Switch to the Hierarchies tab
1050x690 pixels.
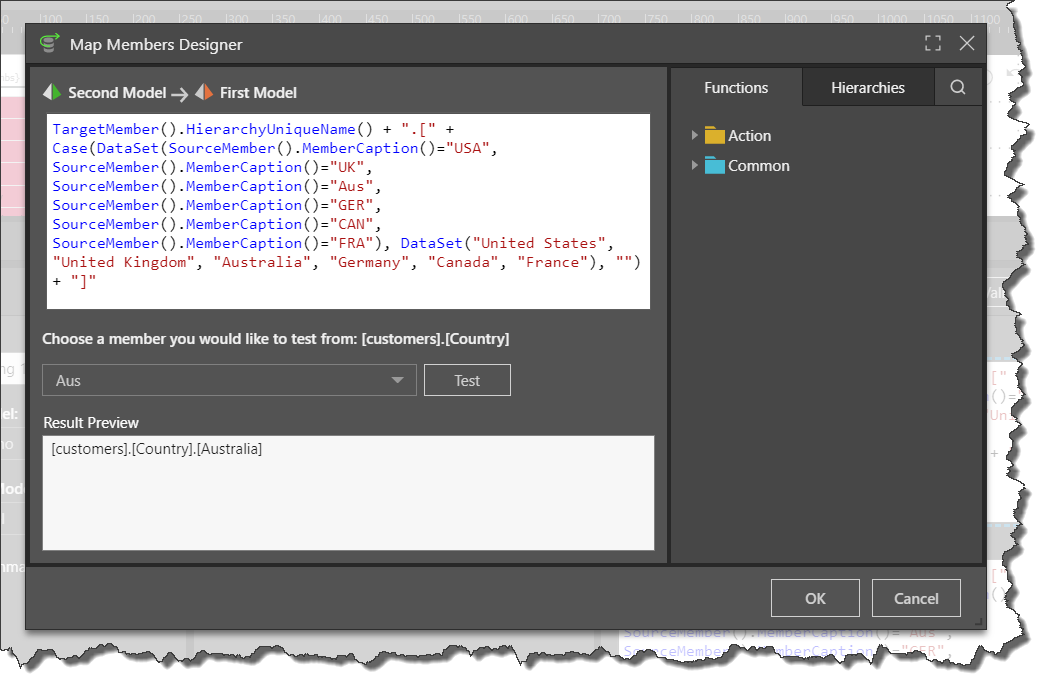click(x=868, y=88)
